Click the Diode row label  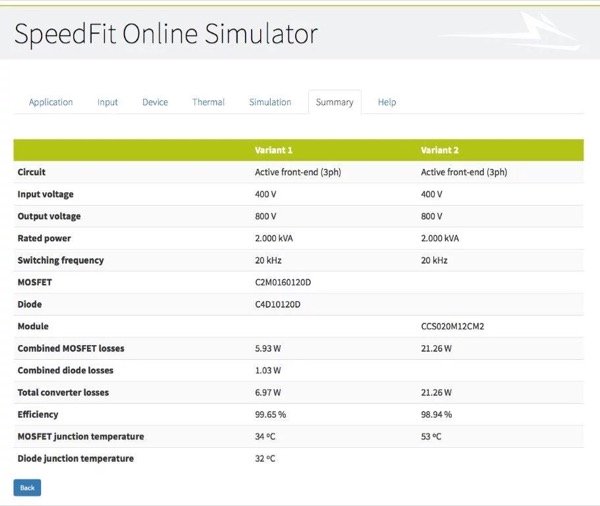pos(29,304)
